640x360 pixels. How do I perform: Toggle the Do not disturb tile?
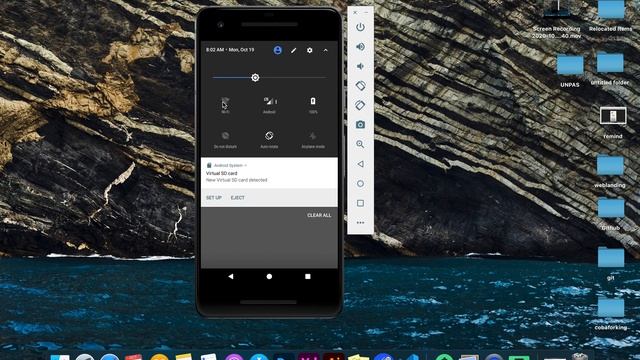point(225,140)
